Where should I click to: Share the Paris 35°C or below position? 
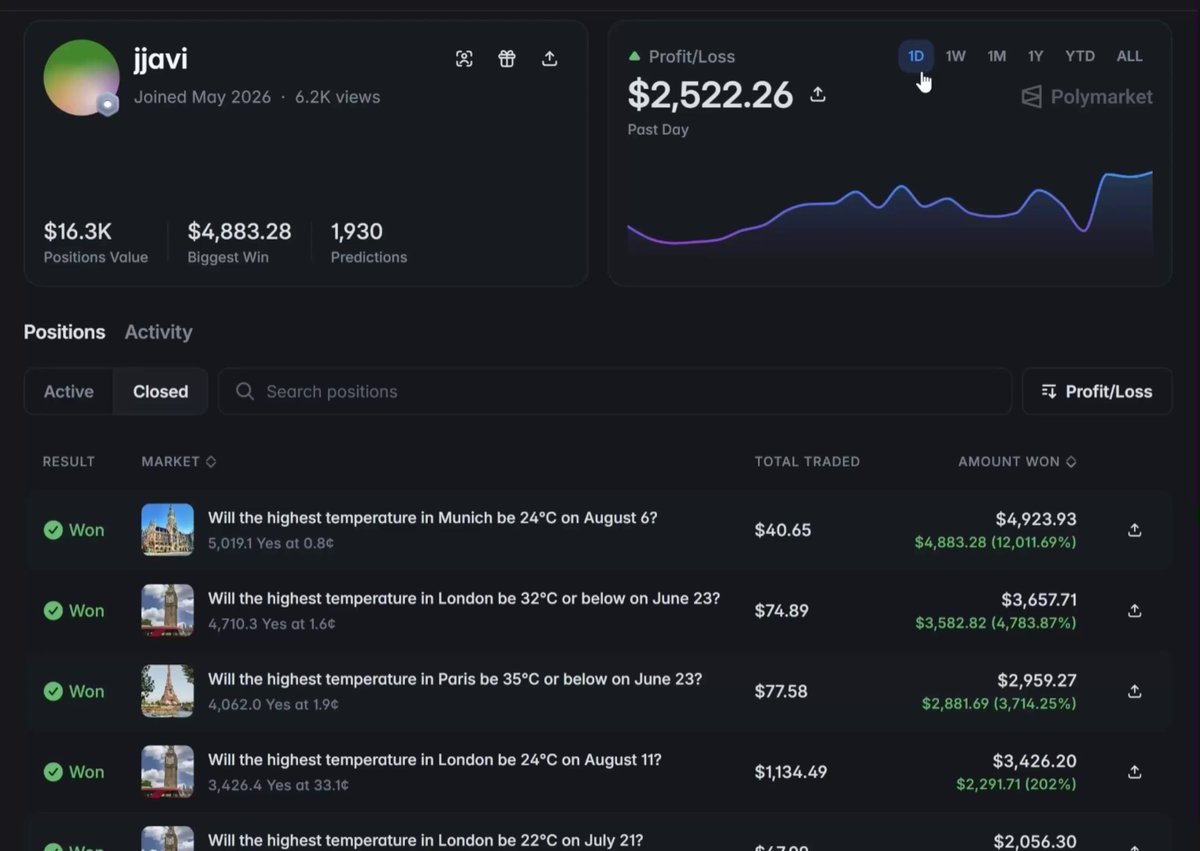point(1134,691)
